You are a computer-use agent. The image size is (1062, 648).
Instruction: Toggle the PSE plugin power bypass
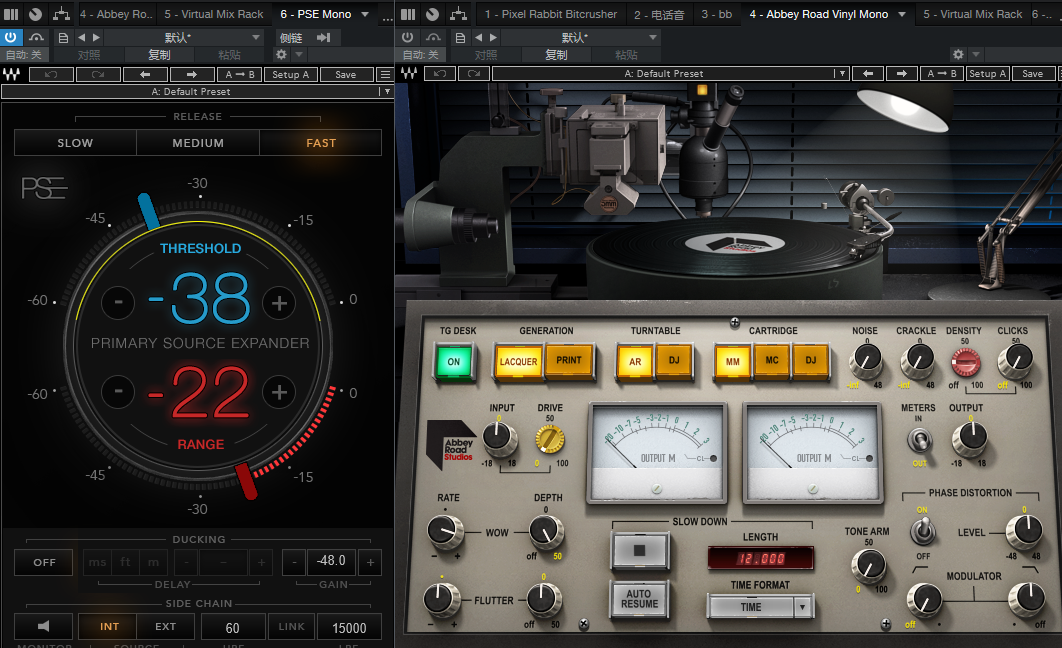(x=12, y=37)
